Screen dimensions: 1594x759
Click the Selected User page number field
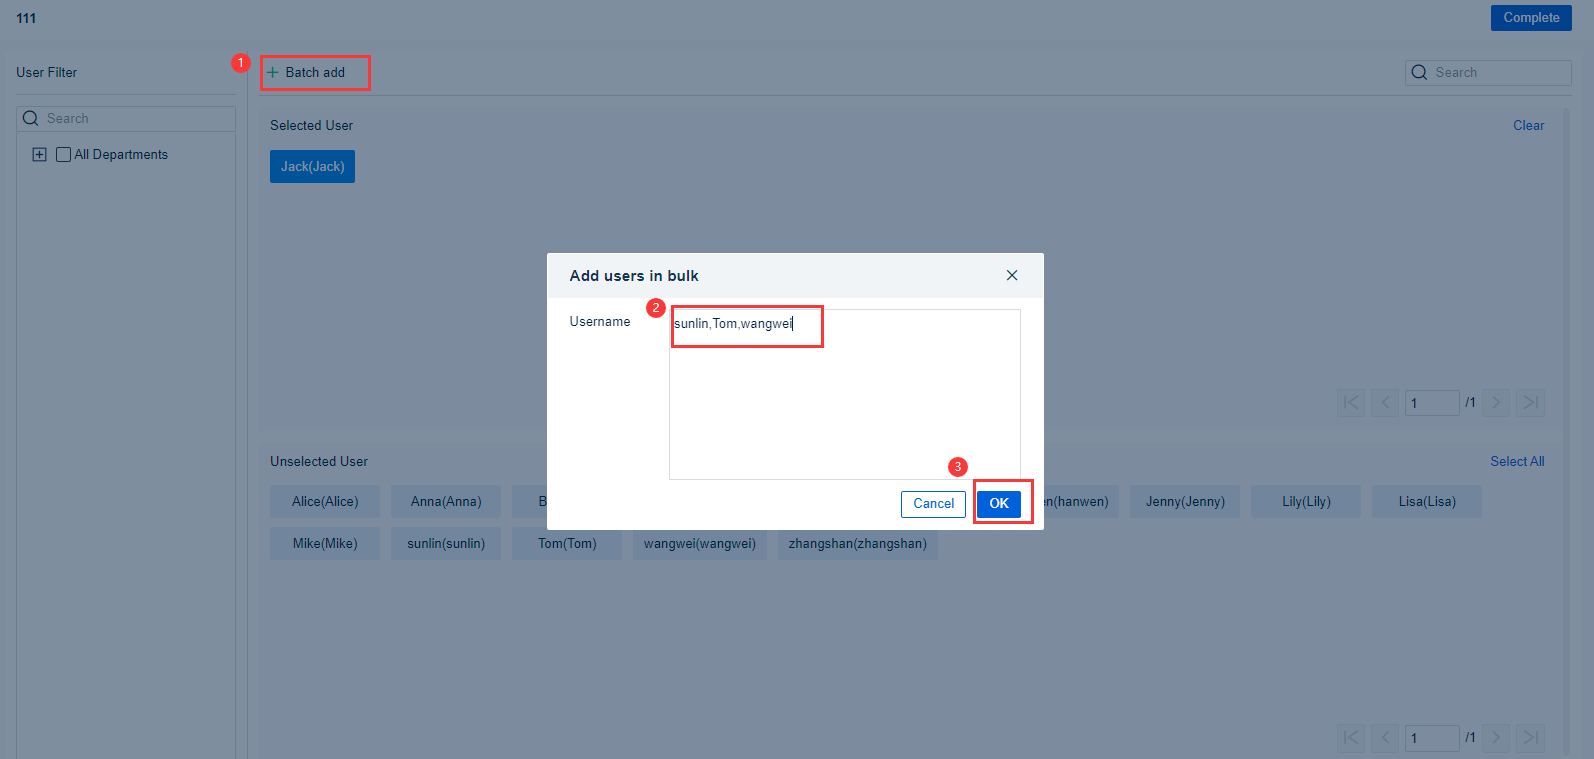pyautogui.click(x=1431, y=403)
